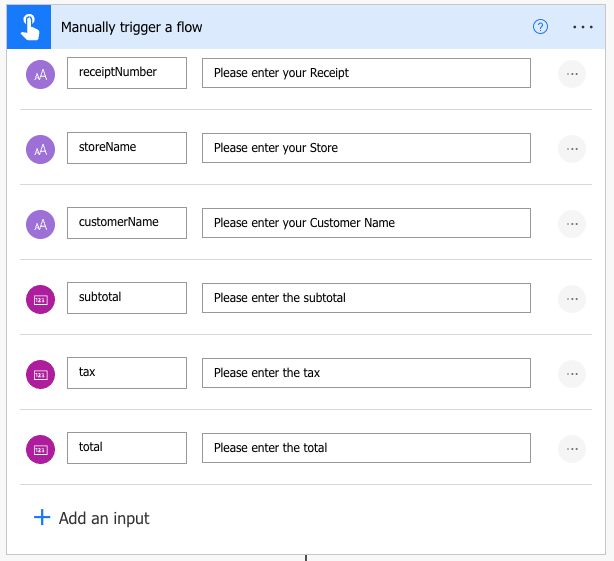Viewport: 614px width, 561px height.
Task: Click the number type icon beside total
Action: 40,448
